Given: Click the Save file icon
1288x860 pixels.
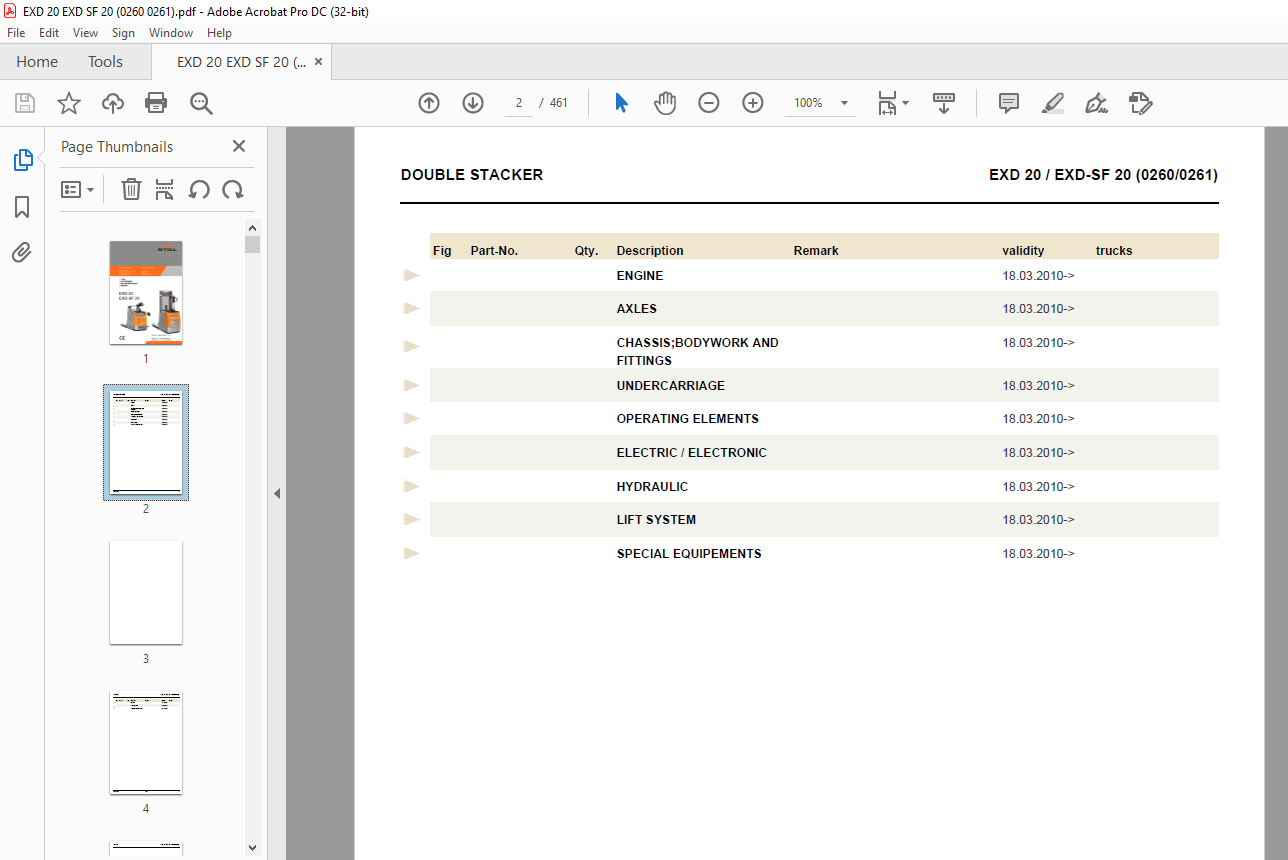Looking at the screenshot, I should 25,103.
